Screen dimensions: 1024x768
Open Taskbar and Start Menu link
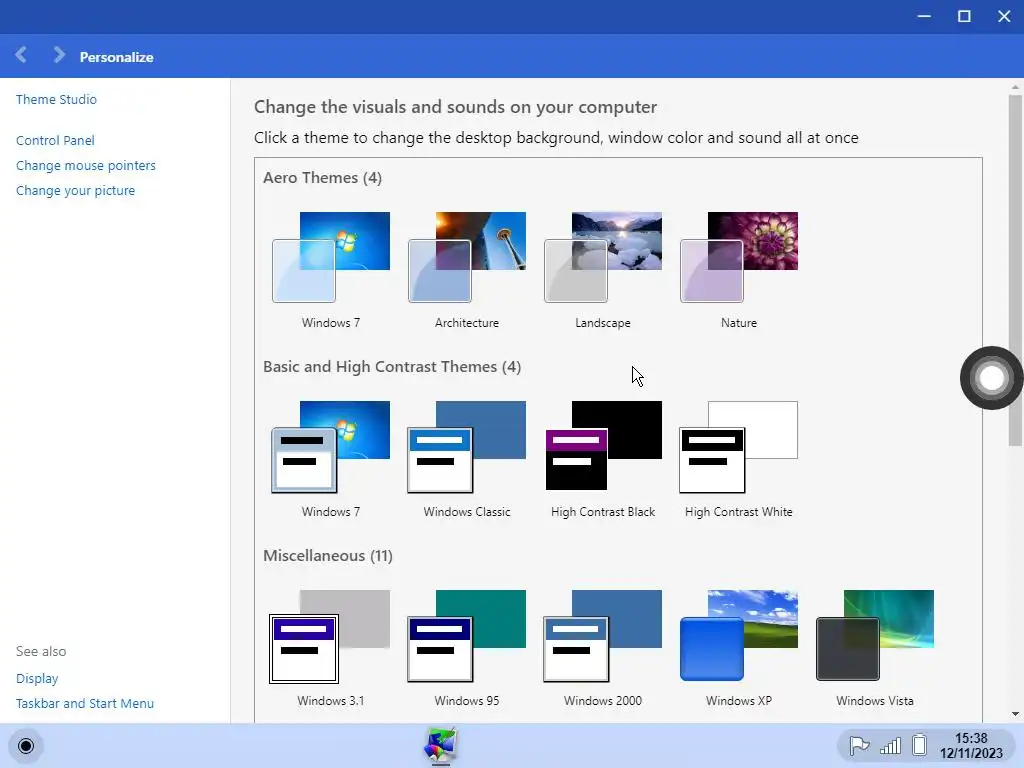coord(85,703)
